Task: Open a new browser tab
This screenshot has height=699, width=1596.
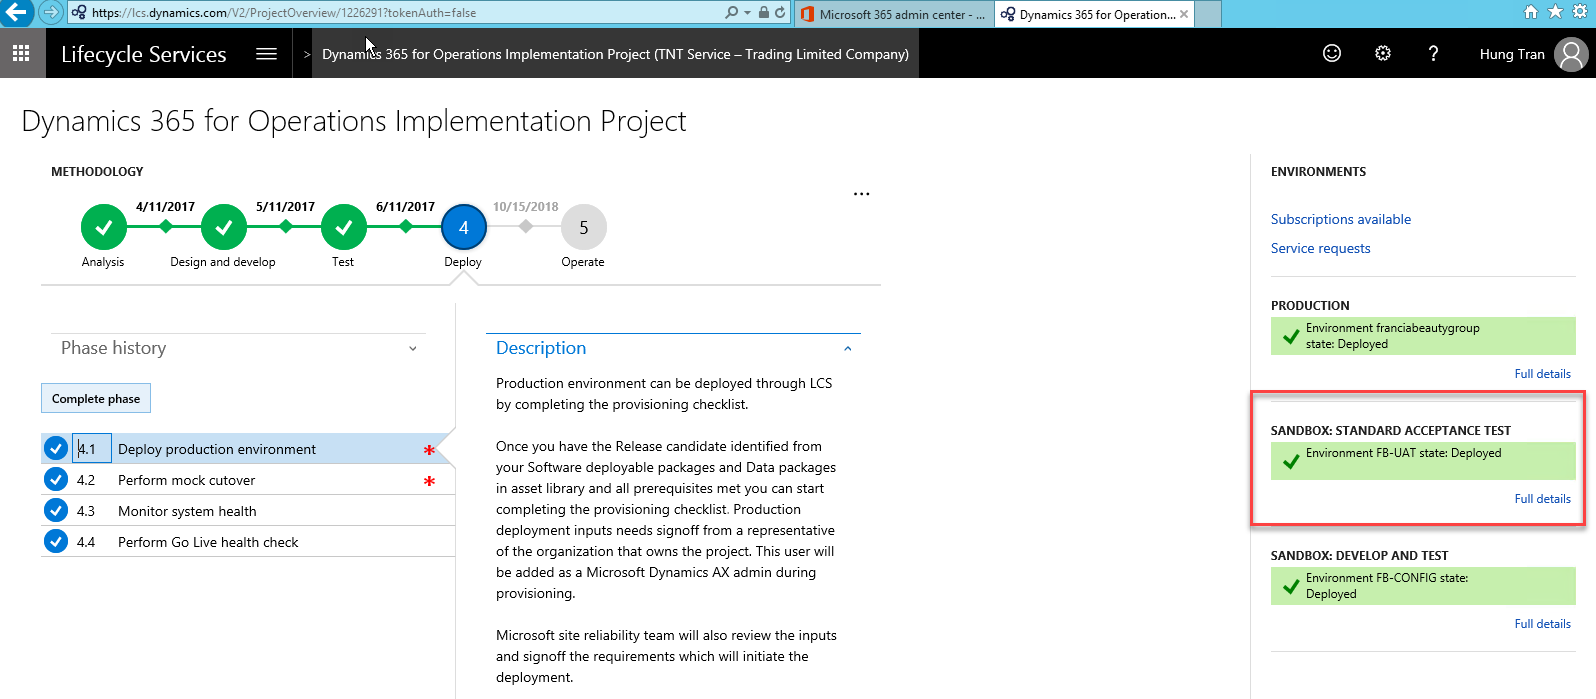Action: [1208, 14]
